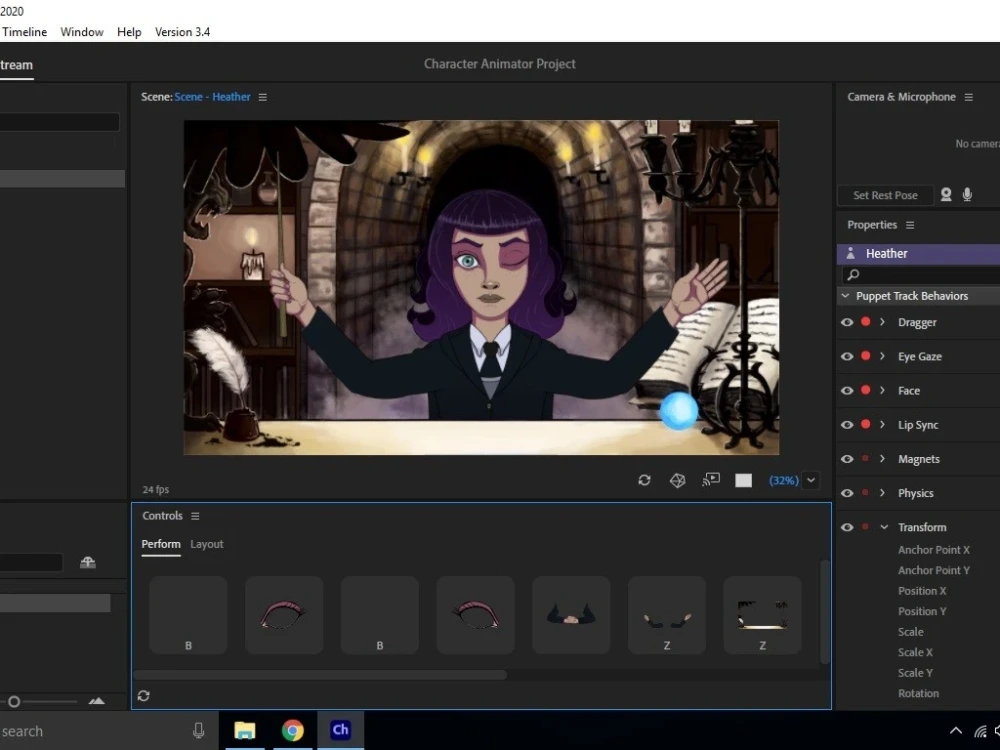Toggle visibility eye for Dragger

(x=847, y=322)
